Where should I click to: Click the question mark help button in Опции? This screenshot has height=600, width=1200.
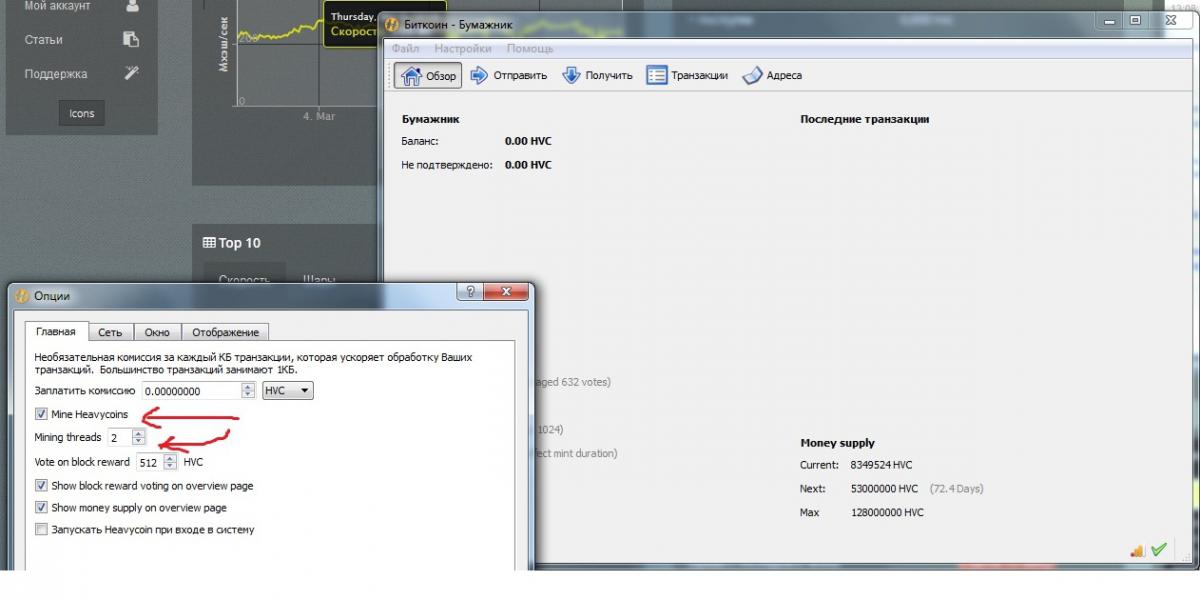(x=470, y=292)
